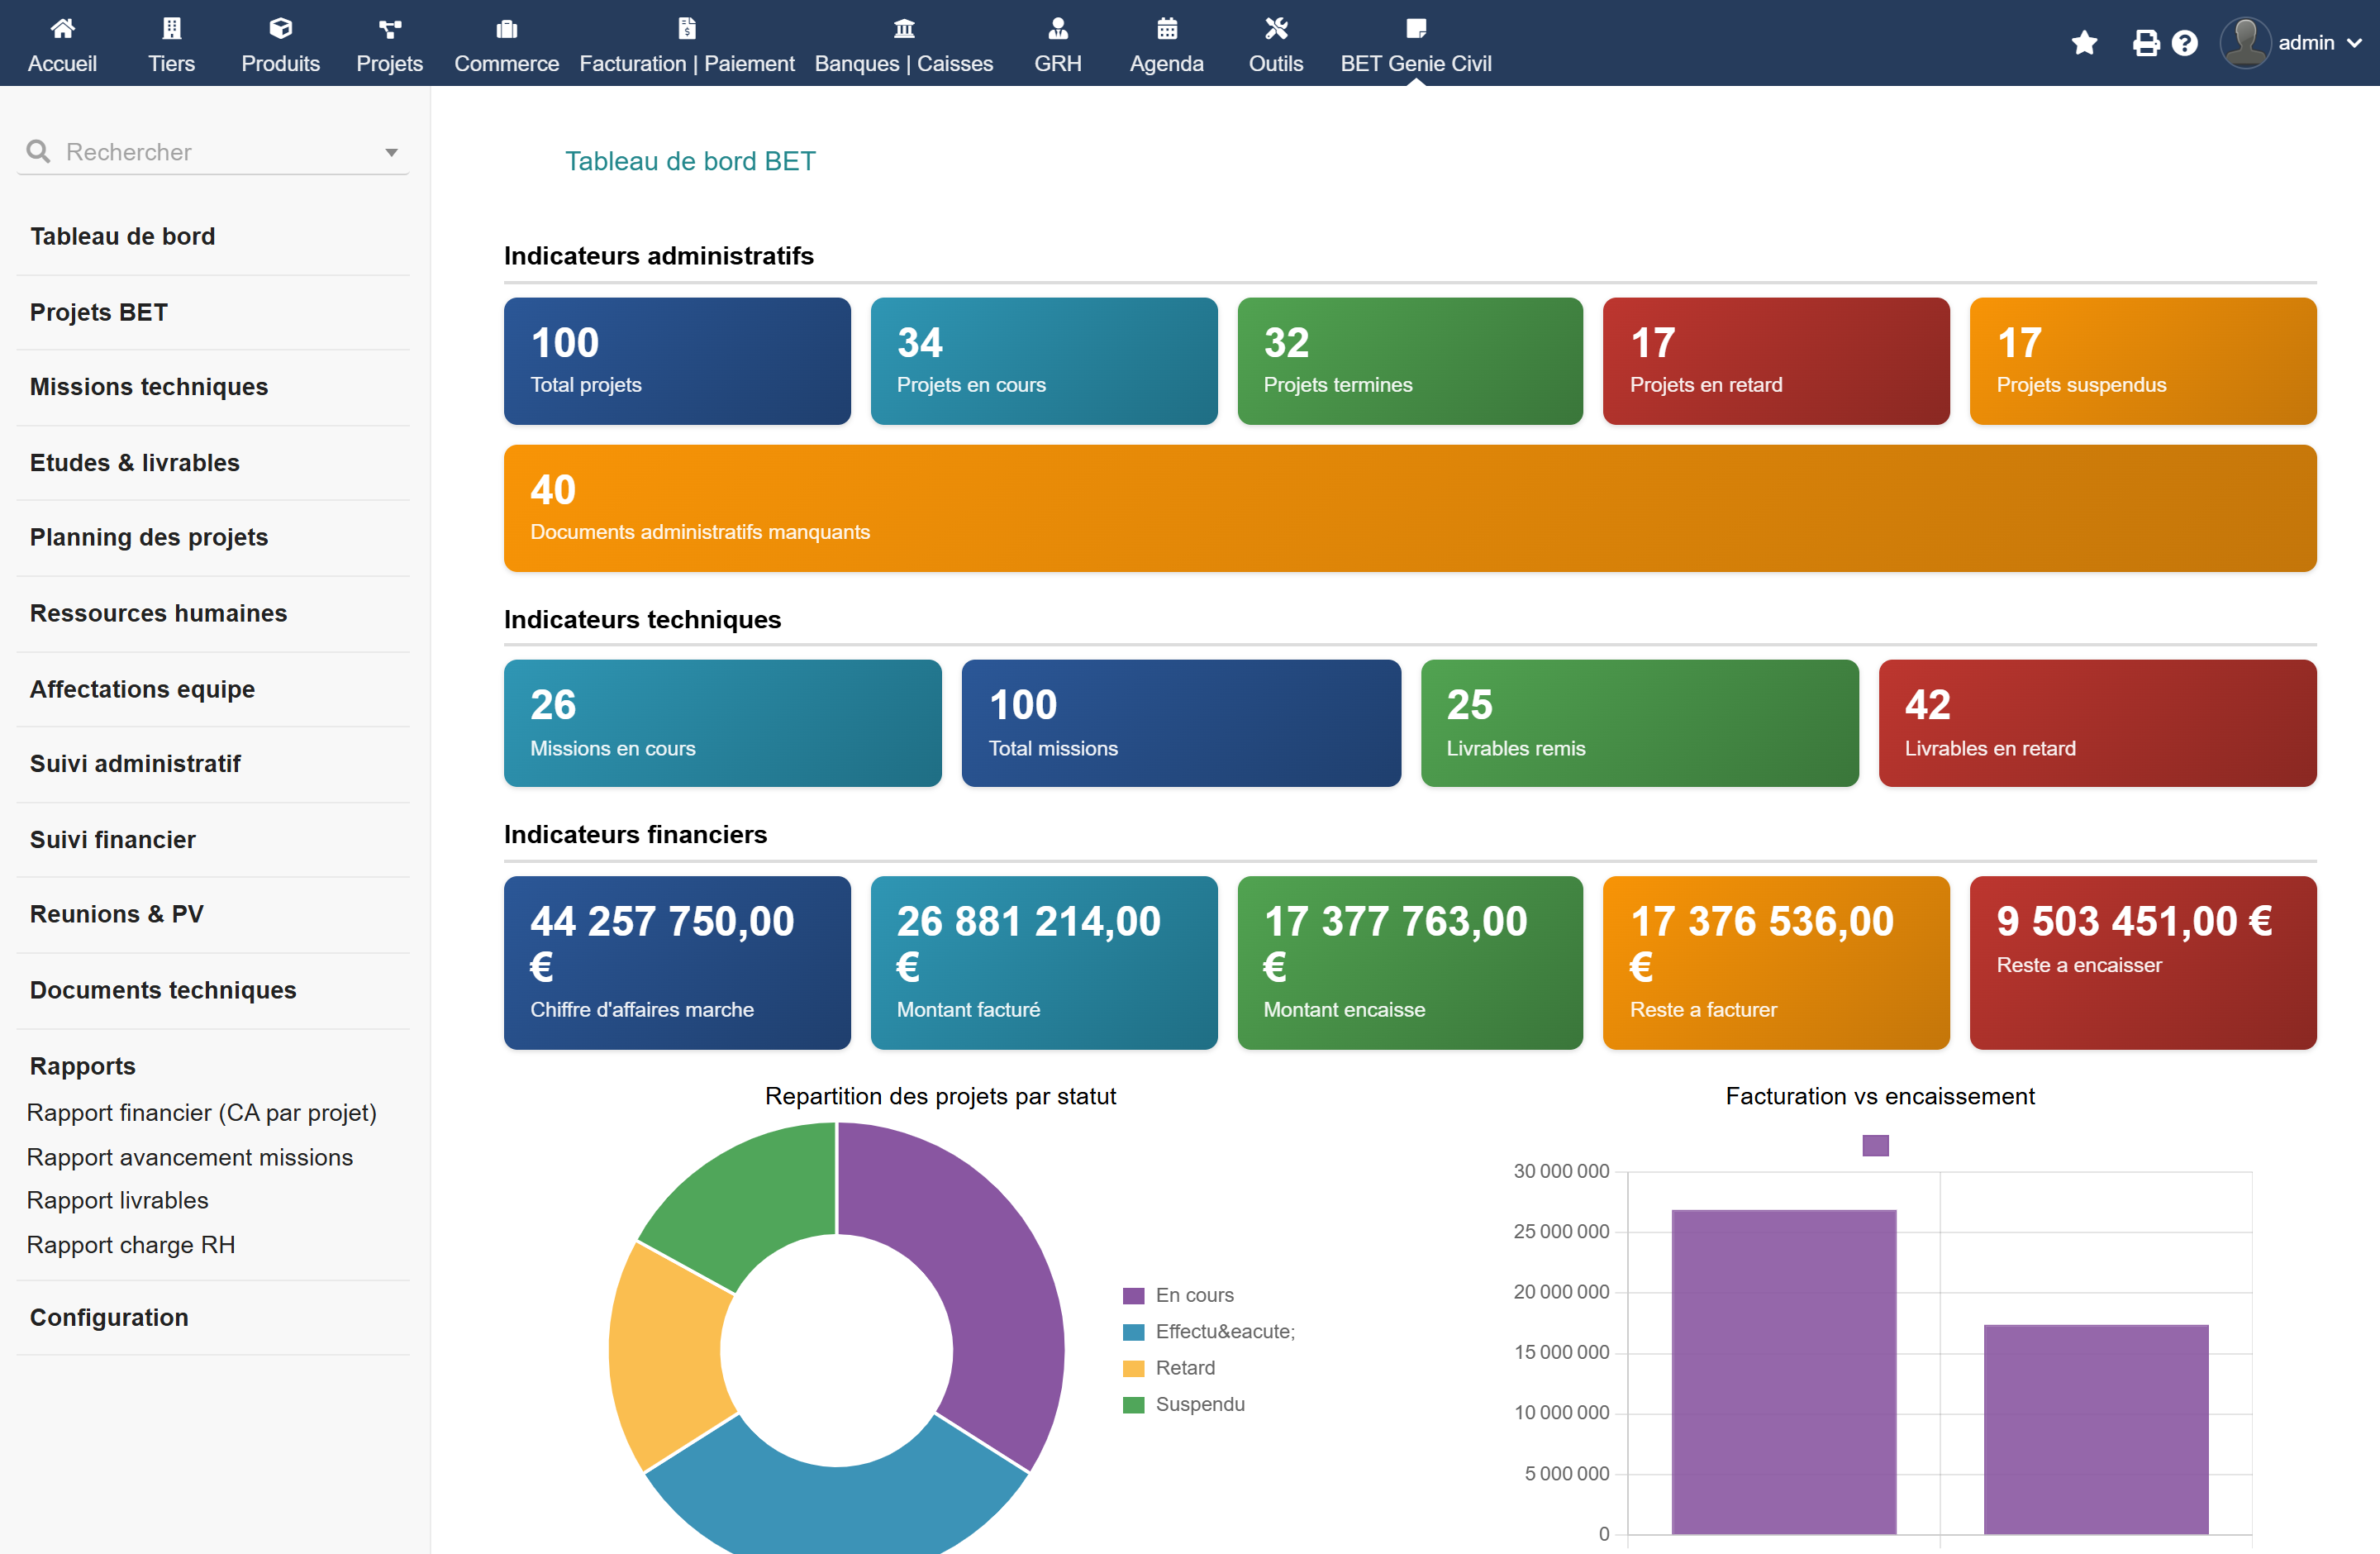Open the Outils tools icon

[1275, 28]
